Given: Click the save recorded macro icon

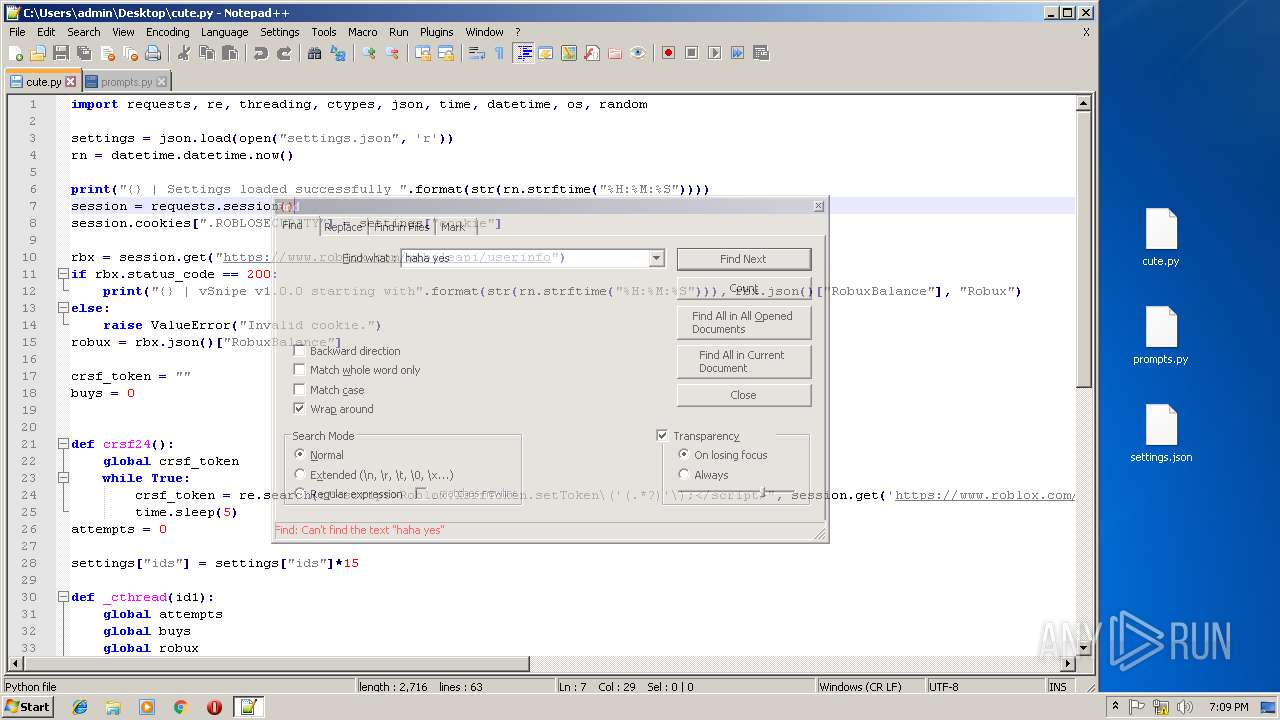Looking at the screenshot, I should pos(761,53).
